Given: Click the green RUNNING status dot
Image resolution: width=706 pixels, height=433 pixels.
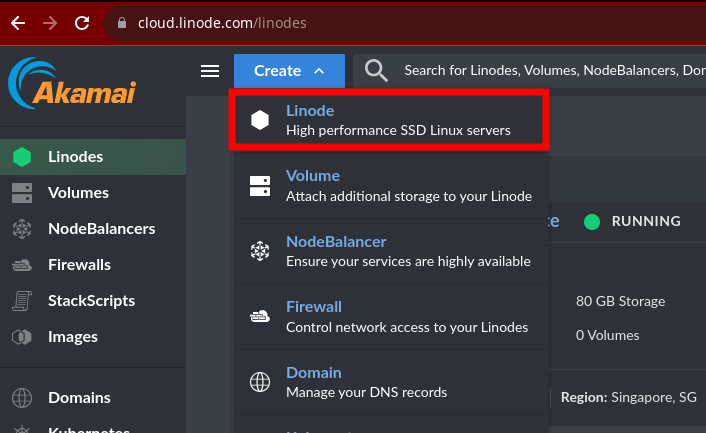Looking at the screenshot, I should coord(592,222).
